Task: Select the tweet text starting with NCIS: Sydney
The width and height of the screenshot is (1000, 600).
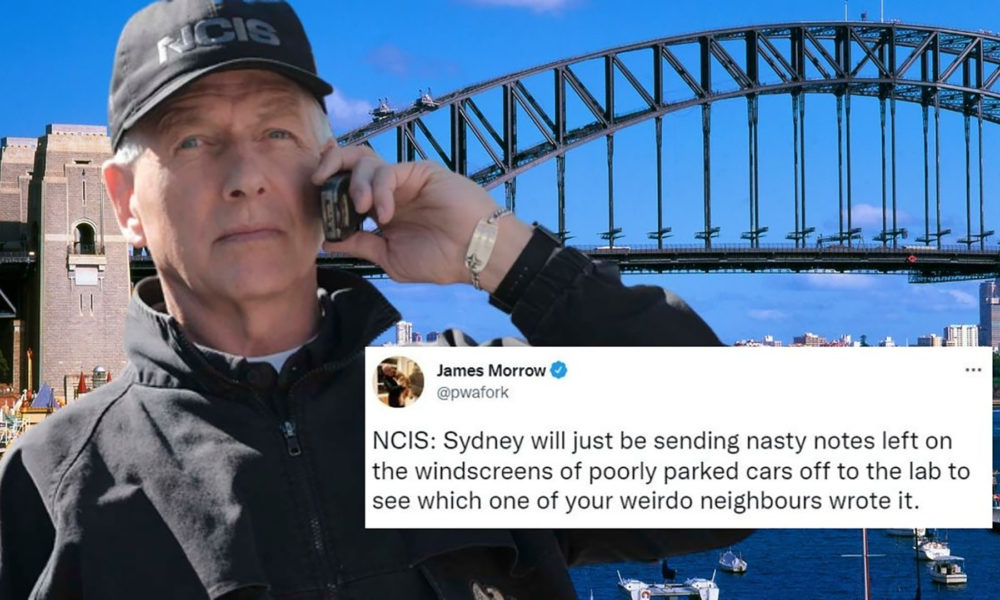Action: pyautogui.click(x=670, y=471)
